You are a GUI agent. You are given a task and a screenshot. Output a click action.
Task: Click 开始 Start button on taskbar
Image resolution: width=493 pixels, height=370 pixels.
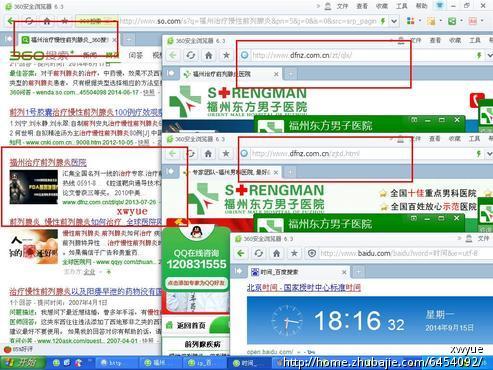(x=22, y=363)
